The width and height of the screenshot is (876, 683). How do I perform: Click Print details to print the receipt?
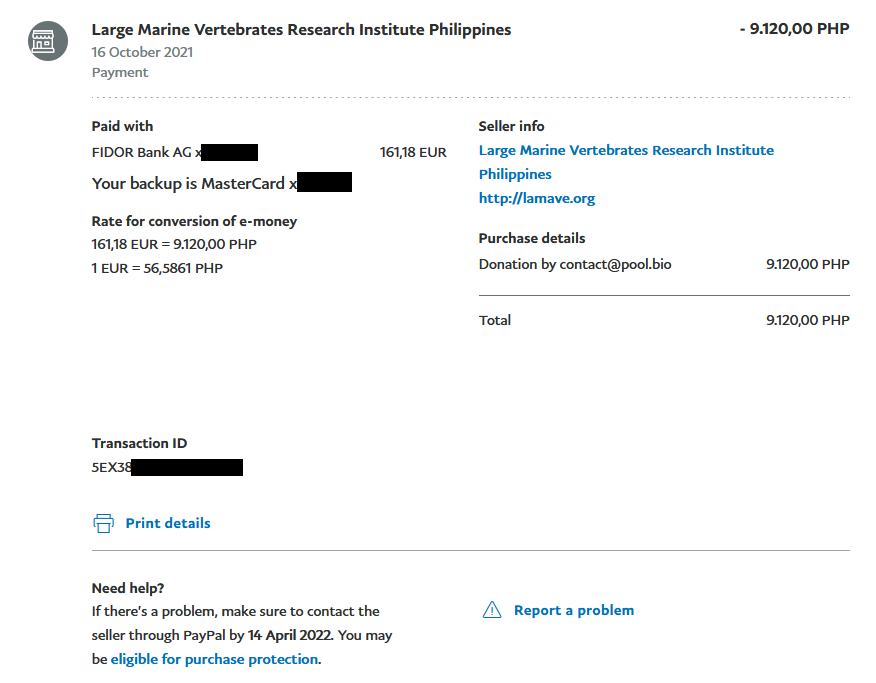tap(167, 523)
